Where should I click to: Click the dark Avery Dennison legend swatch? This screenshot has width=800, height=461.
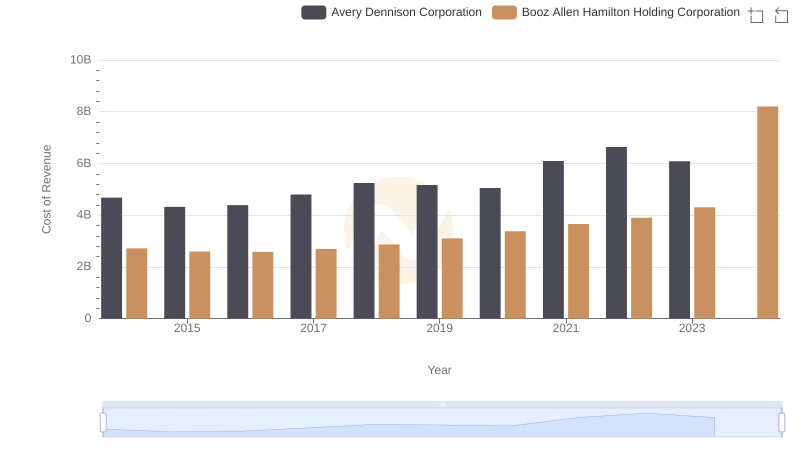pyautogui.click(x=314, y=12)
